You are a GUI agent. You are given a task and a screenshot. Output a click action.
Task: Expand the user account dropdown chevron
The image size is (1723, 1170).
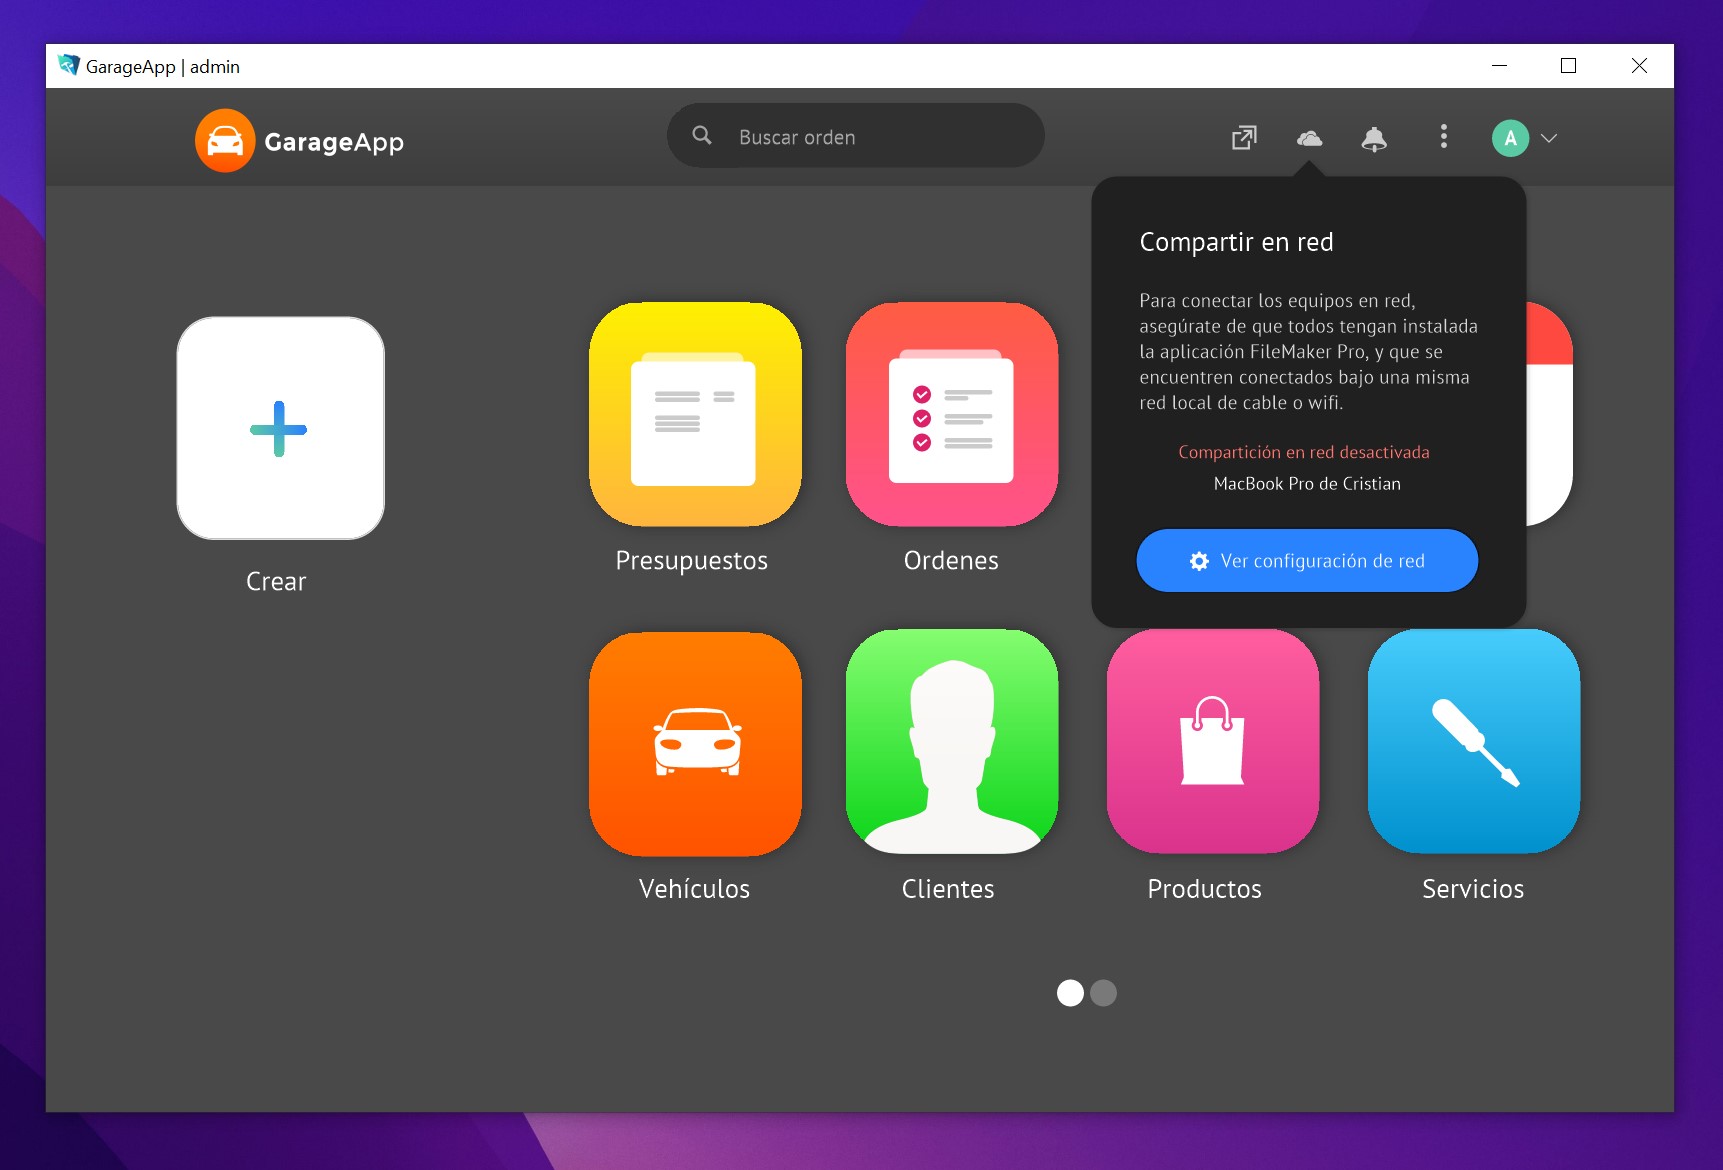pyautogui.click(x=1549, y=138)
